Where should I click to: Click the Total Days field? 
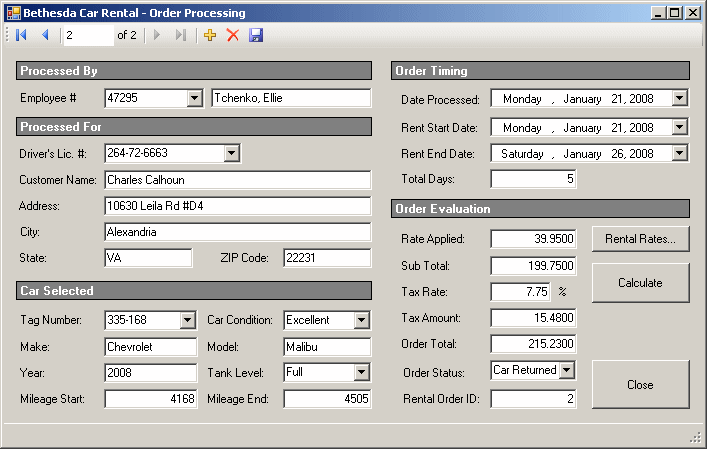[533, 179]
